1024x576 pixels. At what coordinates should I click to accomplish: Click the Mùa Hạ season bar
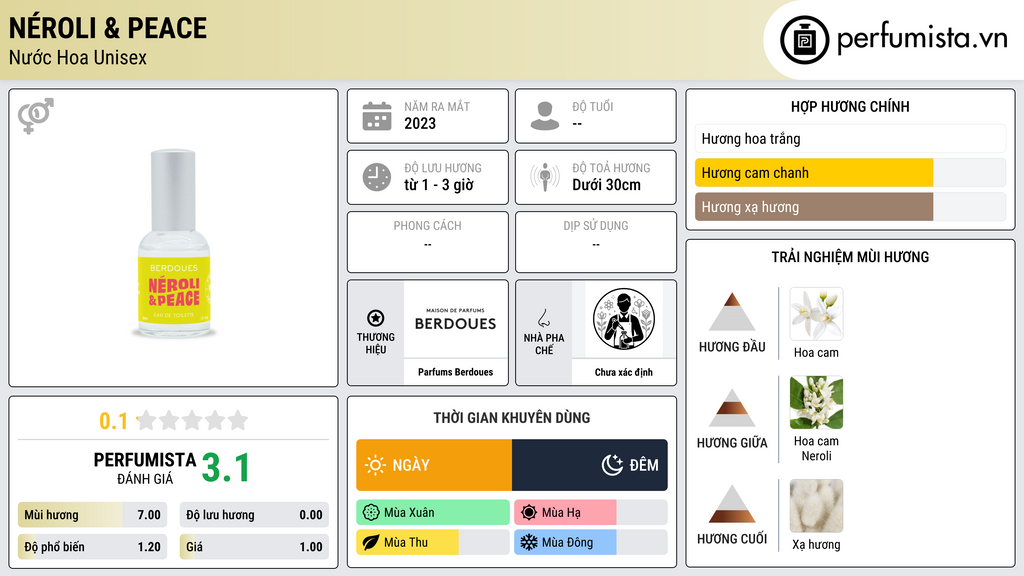[x=590, y=513]
